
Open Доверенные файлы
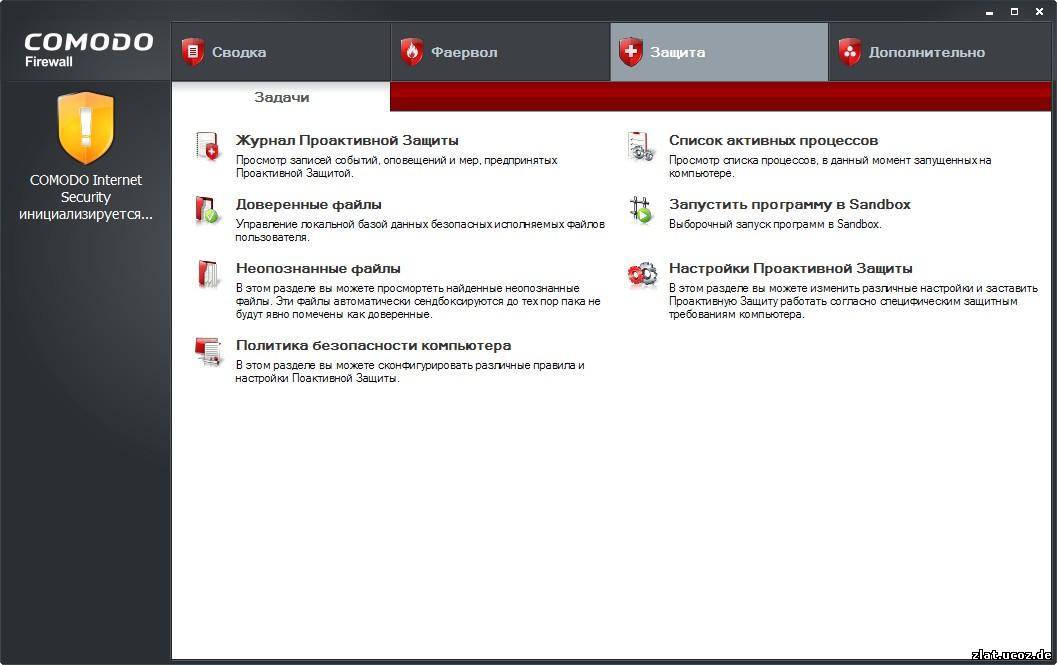(x=309, y=204)
